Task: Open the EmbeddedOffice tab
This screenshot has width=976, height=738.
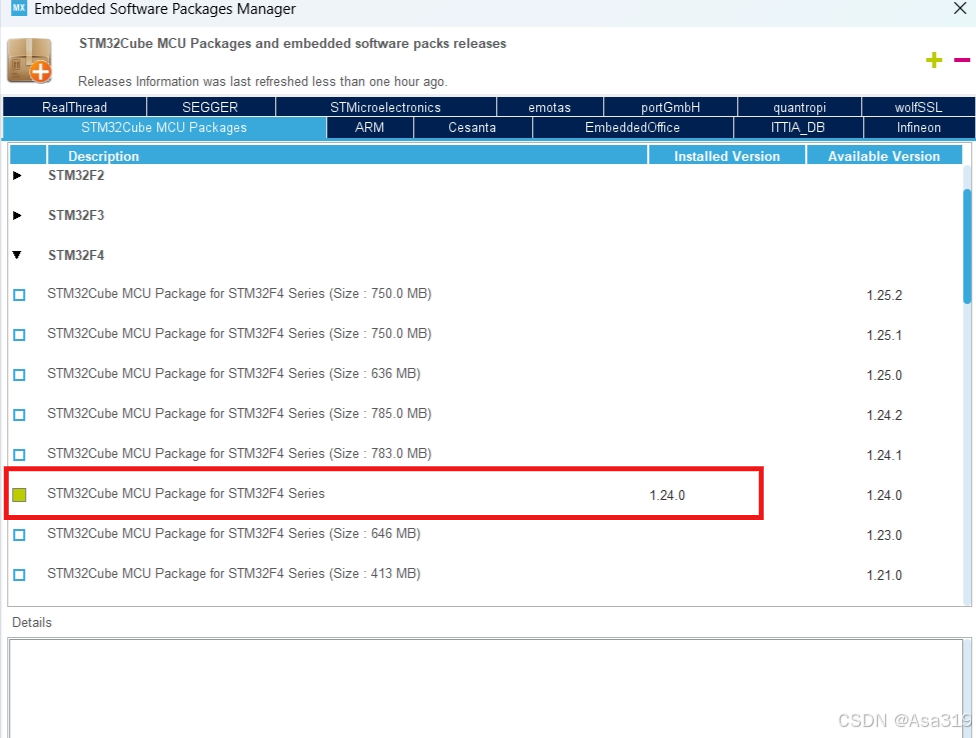Action: pyautogui.click(x=632, y=128)
